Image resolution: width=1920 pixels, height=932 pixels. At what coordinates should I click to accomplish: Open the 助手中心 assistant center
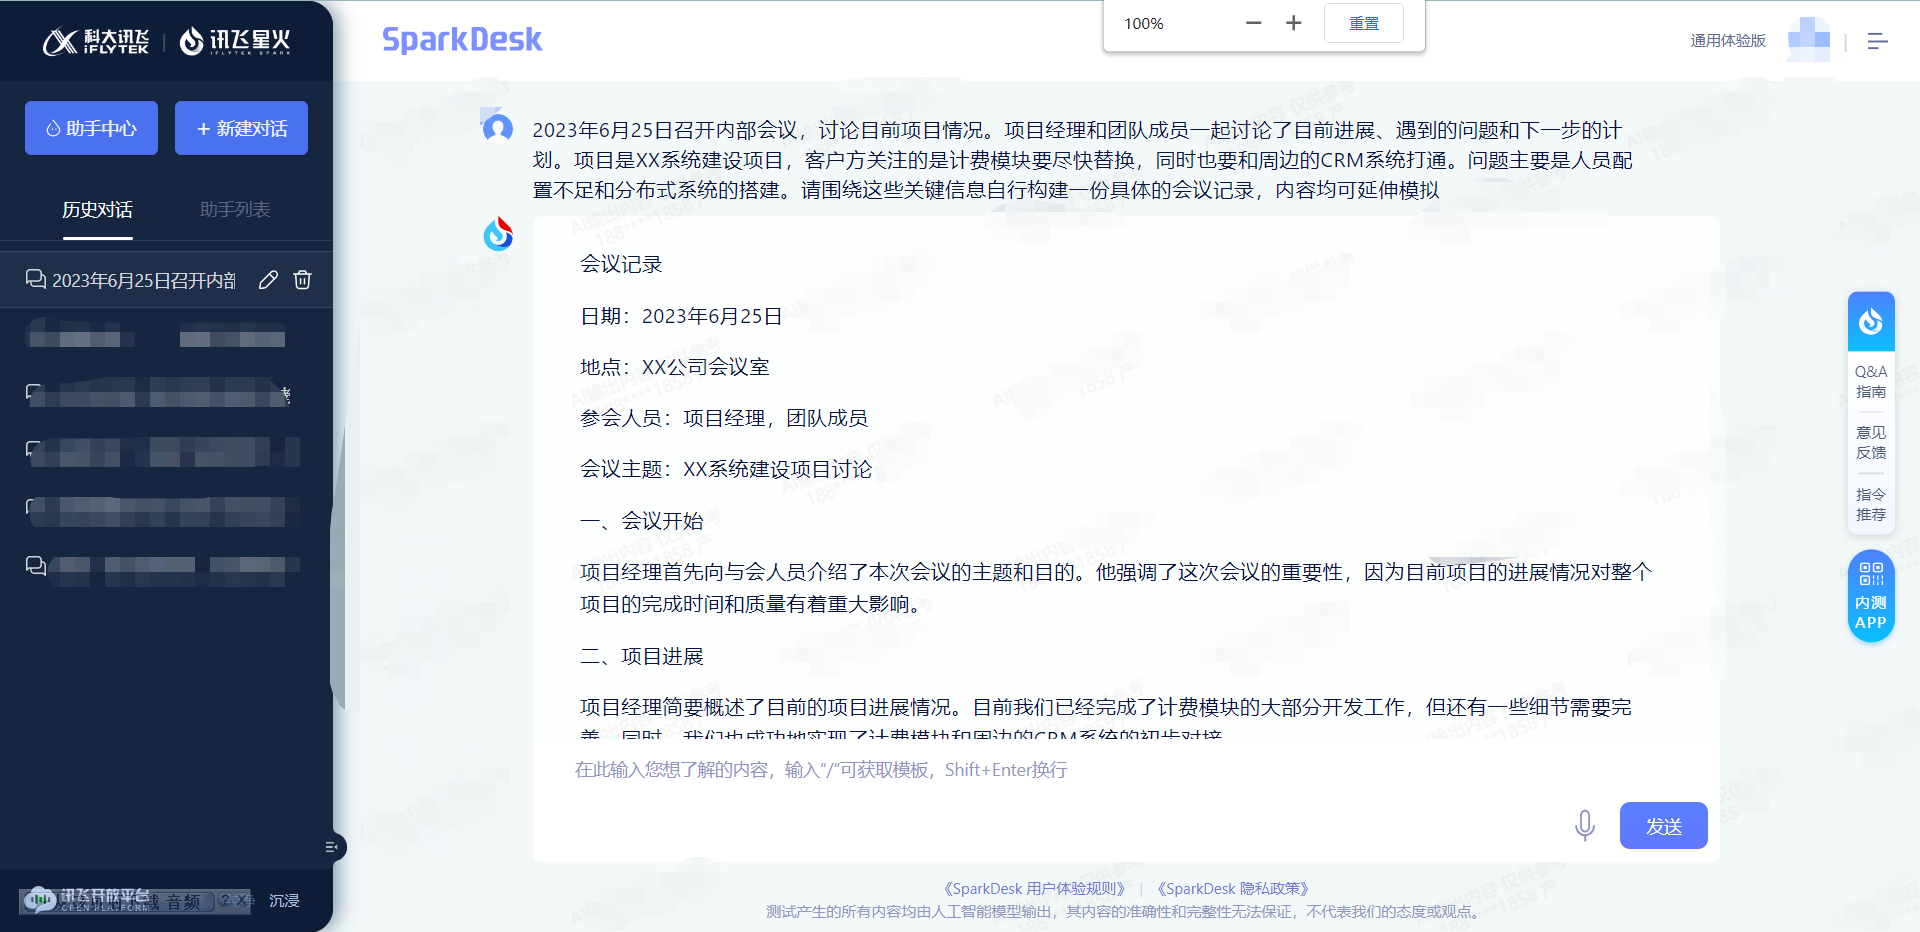[x=91, y=128]
